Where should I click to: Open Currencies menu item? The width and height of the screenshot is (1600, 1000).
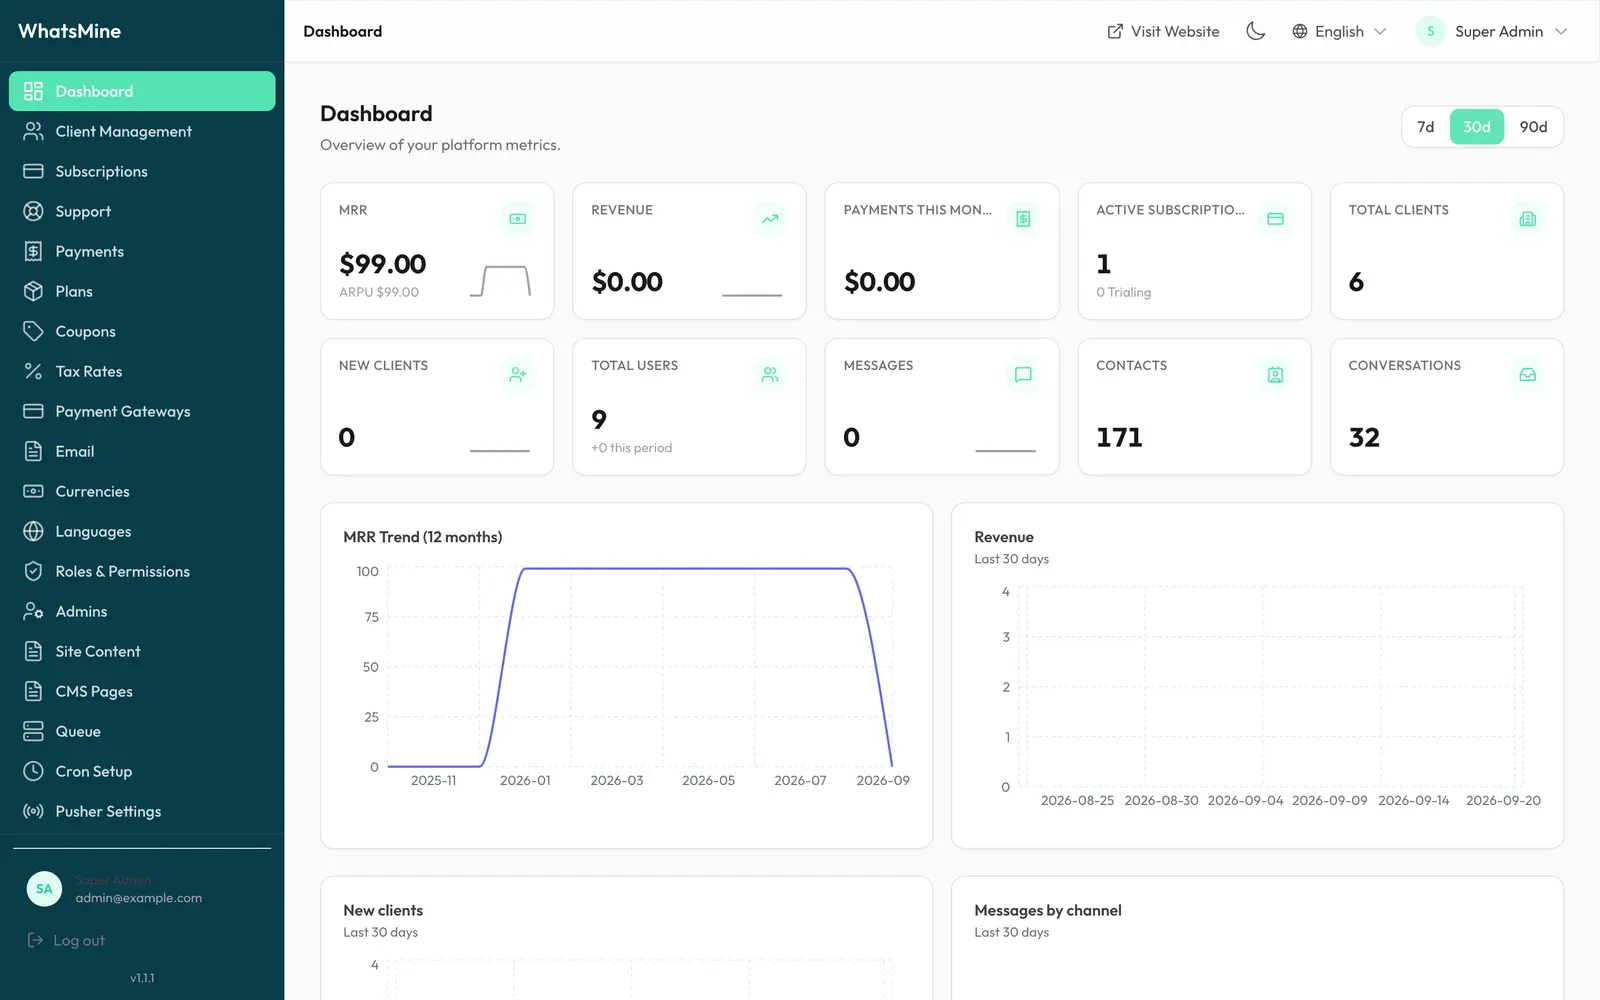point(142,491)
